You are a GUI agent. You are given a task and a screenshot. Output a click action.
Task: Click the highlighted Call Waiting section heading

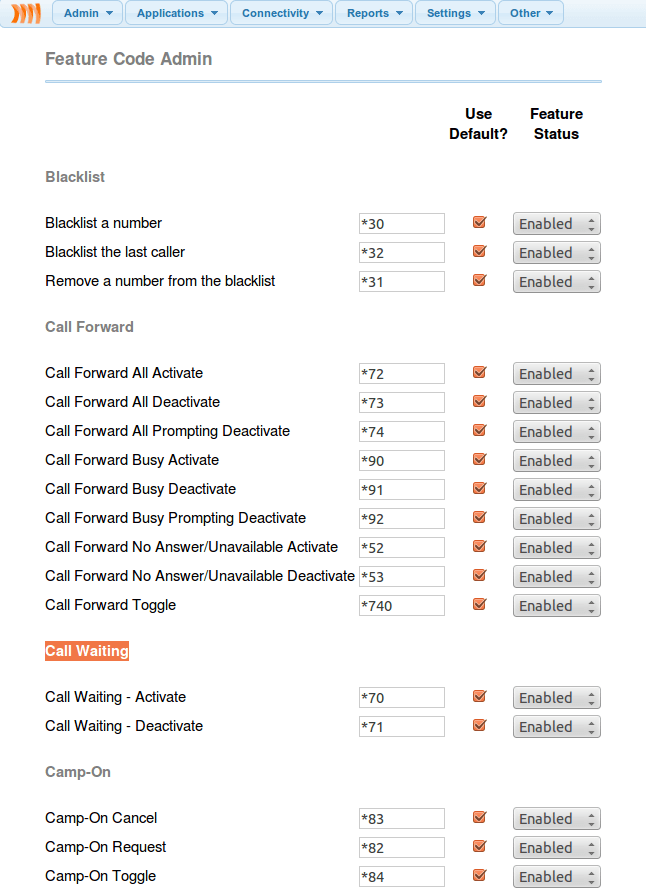[x=87, y=651]
